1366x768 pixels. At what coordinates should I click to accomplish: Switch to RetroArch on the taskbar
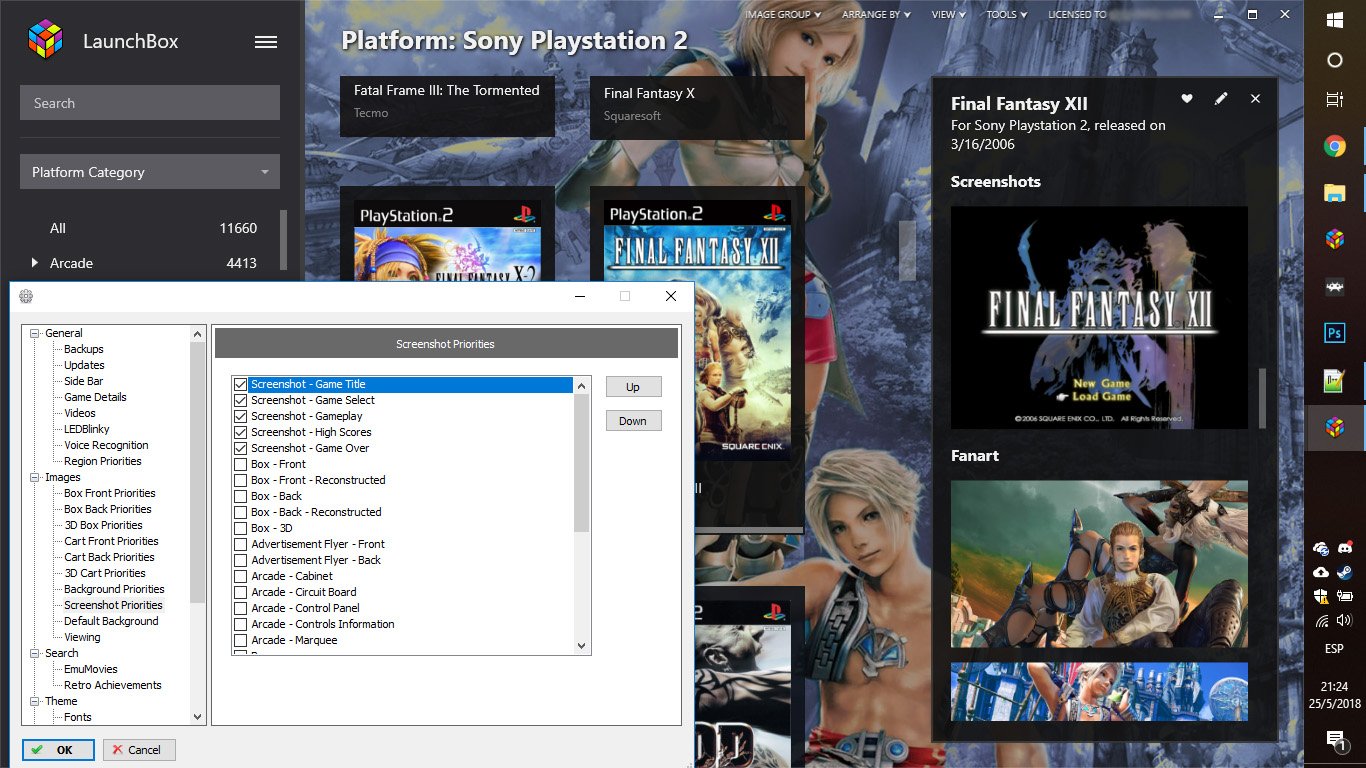[x=1335, y=286]
